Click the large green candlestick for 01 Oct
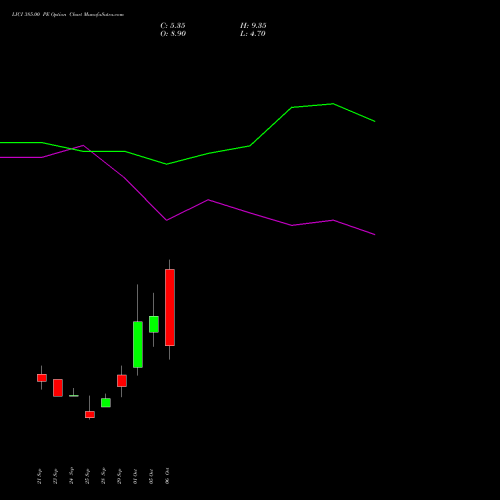Screen dimensions: 500x500 (138, 344)
